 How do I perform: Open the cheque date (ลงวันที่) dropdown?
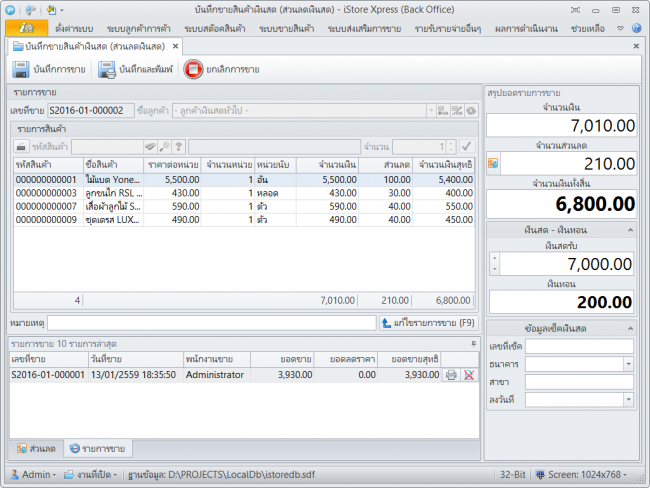(x=626, y=400)
